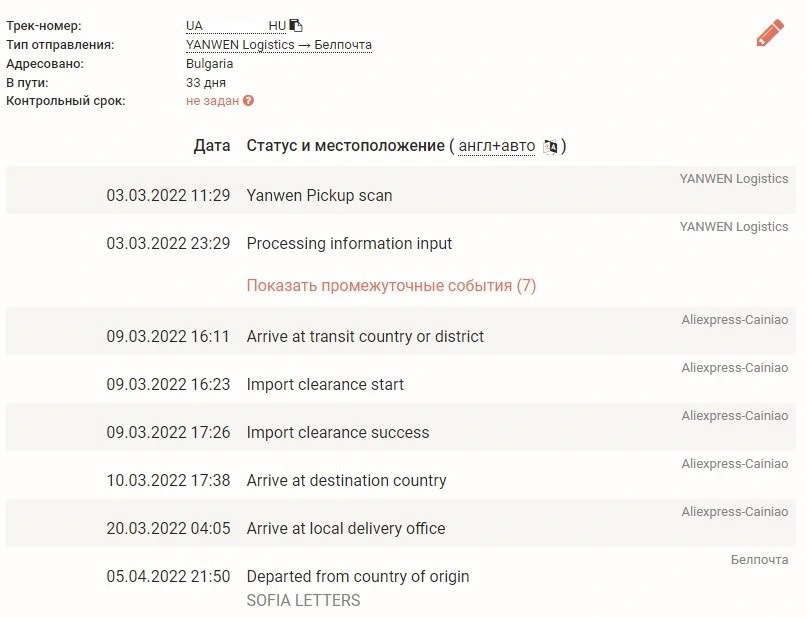807x617 pixels.
Task: Click SOFIA LETTERS location text
Action: pos(303,601)
